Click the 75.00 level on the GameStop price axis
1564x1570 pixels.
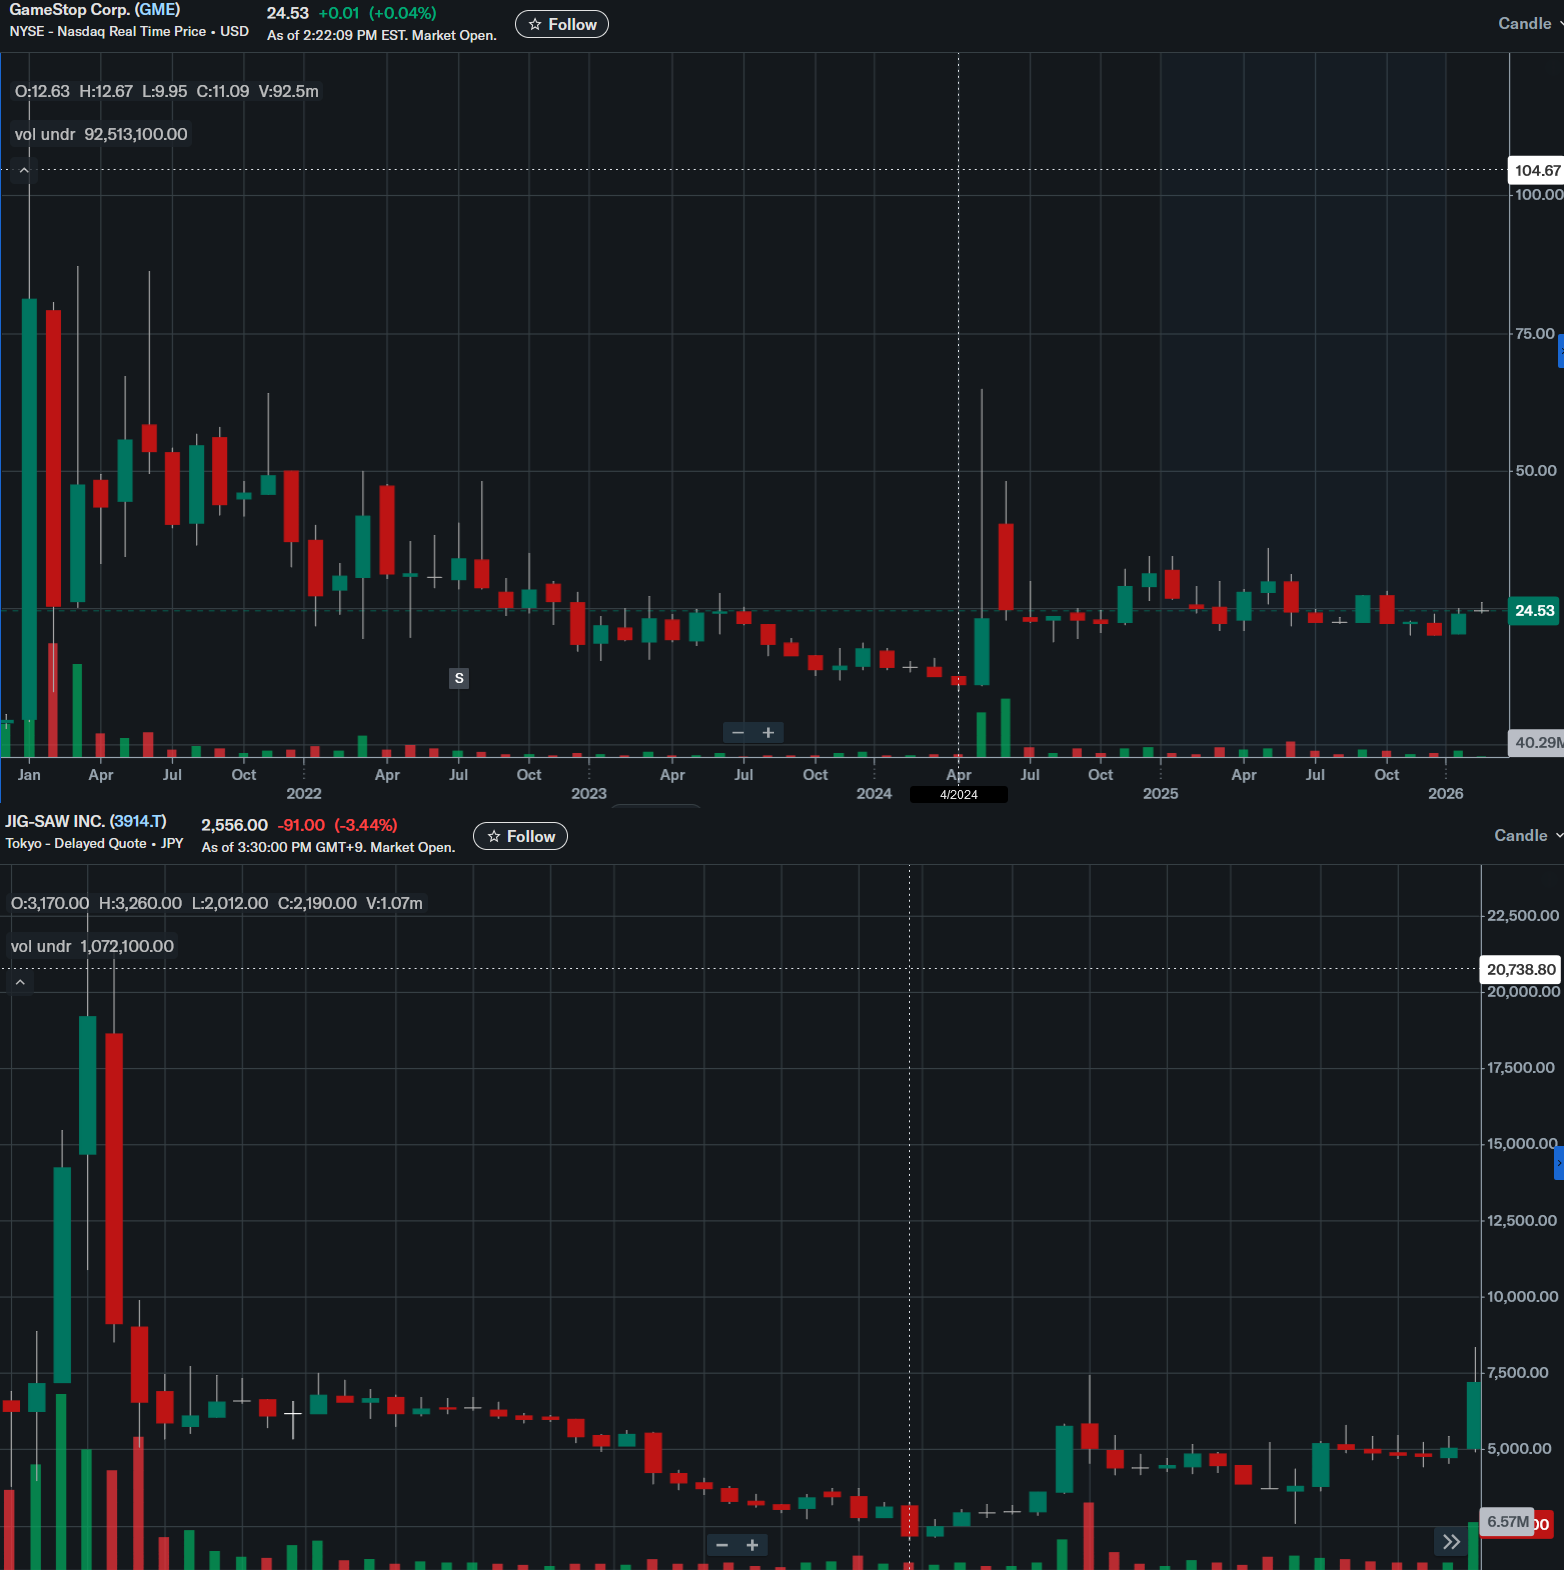pyautogui.click(x=1536, y=334)
